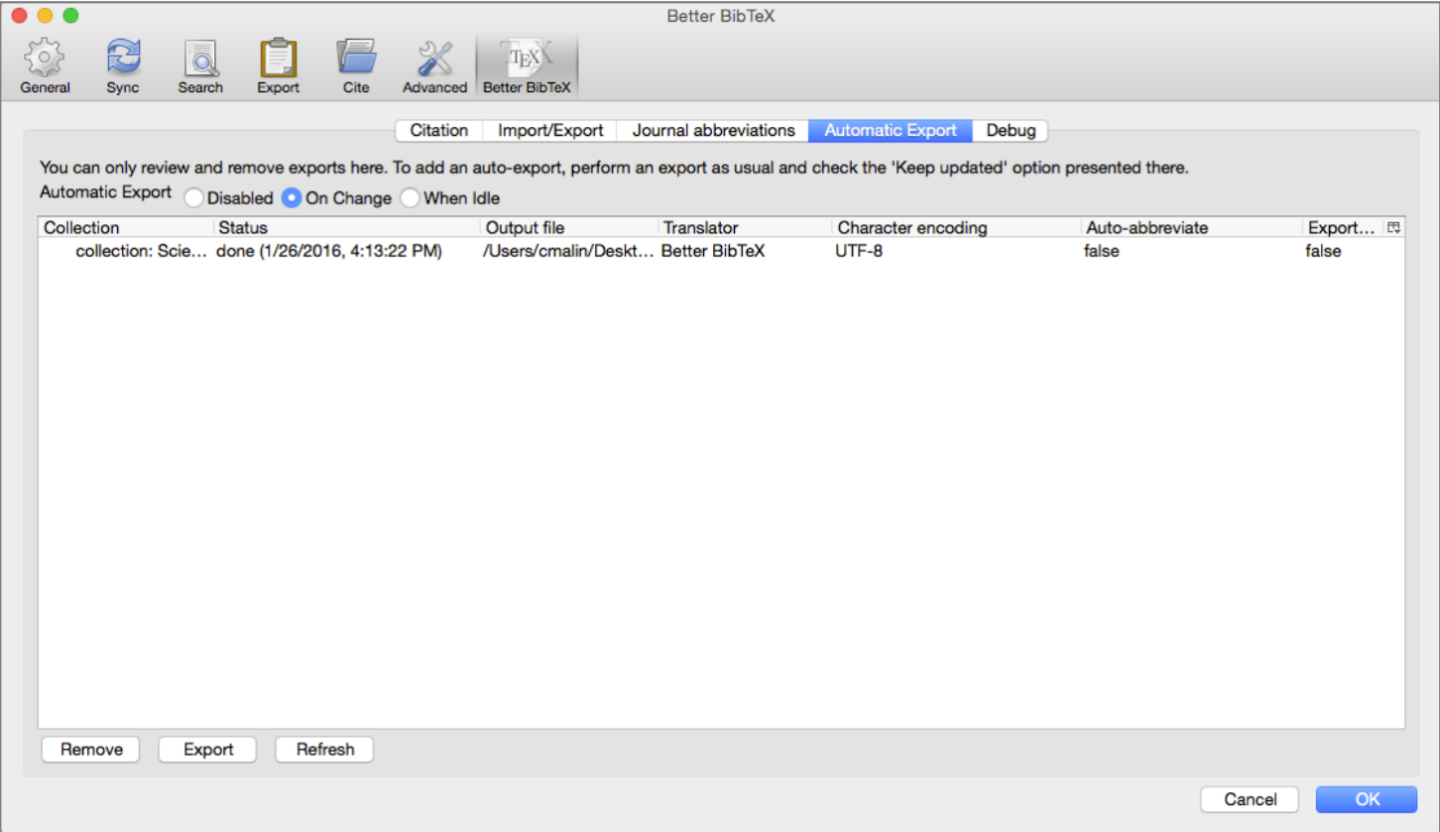Image resolution: width=1440 pixels, height=832 pixels.
Task: Sort by the Character encoding column header
Action: tap(956, 228)
